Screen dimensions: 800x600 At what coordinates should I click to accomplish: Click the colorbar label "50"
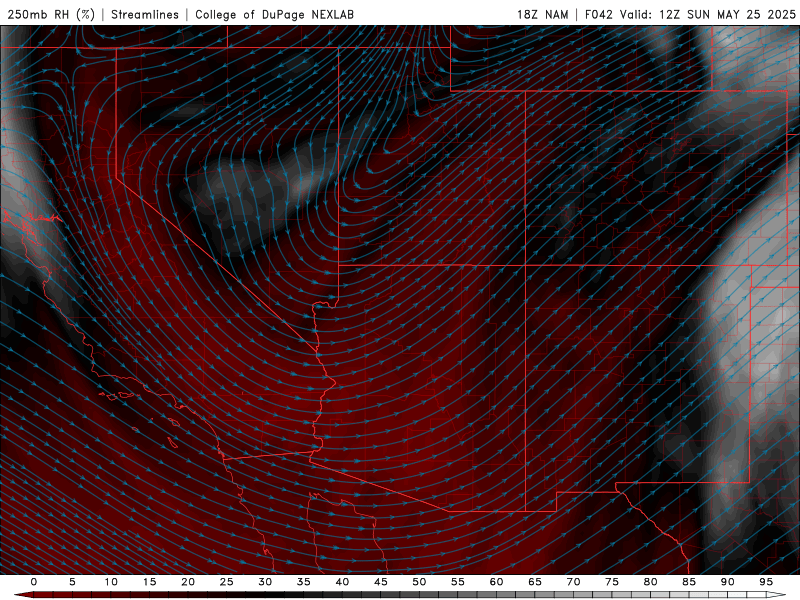pos(419,582)
